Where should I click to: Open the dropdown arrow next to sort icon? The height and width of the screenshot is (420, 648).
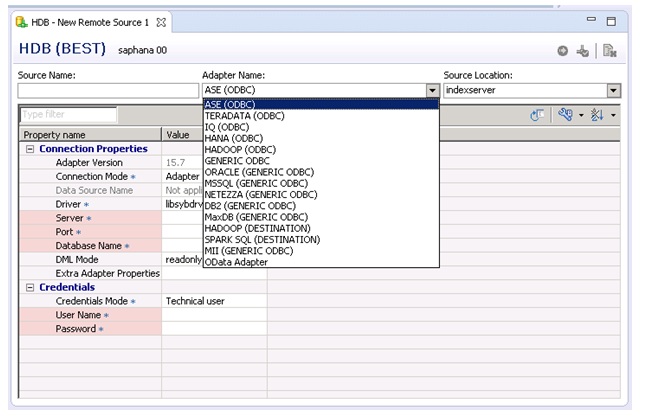click(x=613, y=115)
